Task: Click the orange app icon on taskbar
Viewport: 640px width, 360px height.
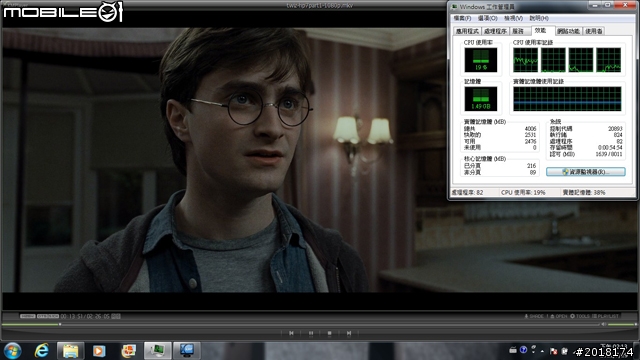Action: coord(128,351)
